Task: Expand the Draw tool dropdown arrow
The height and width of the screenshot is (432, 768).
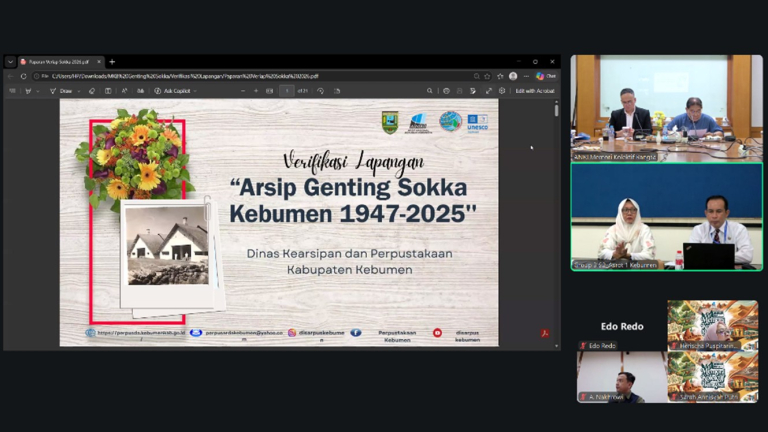Action: (79, 91)
